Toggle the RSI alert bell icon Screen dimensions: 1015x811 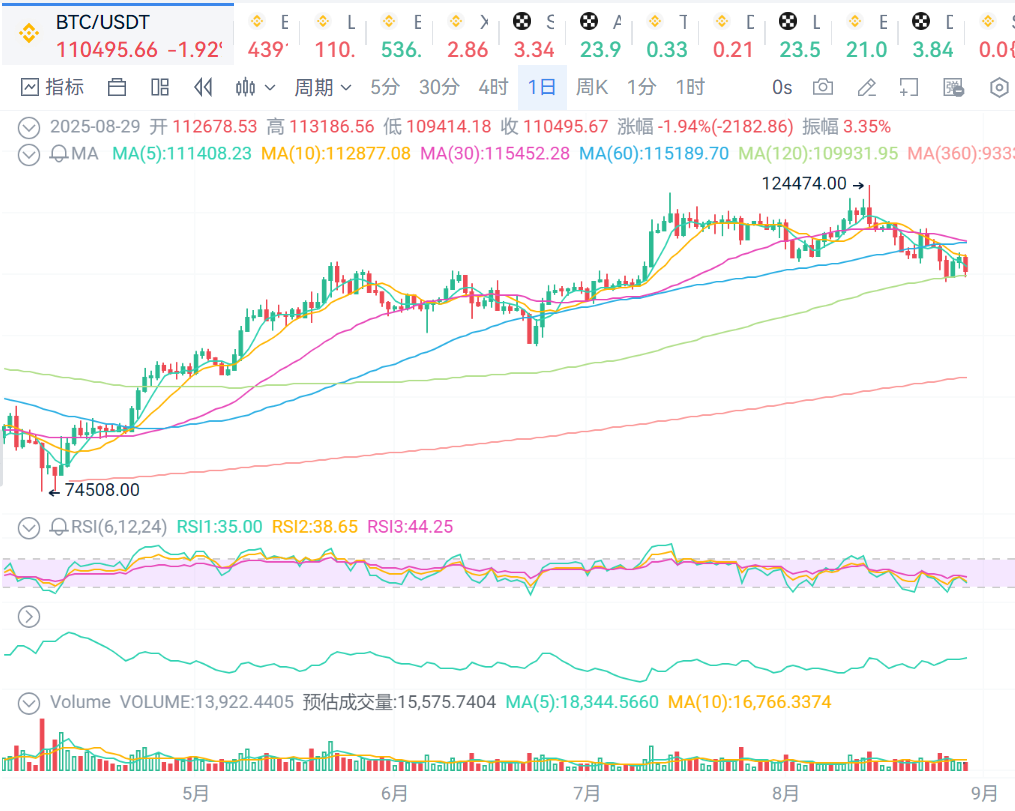coord(59,527)
